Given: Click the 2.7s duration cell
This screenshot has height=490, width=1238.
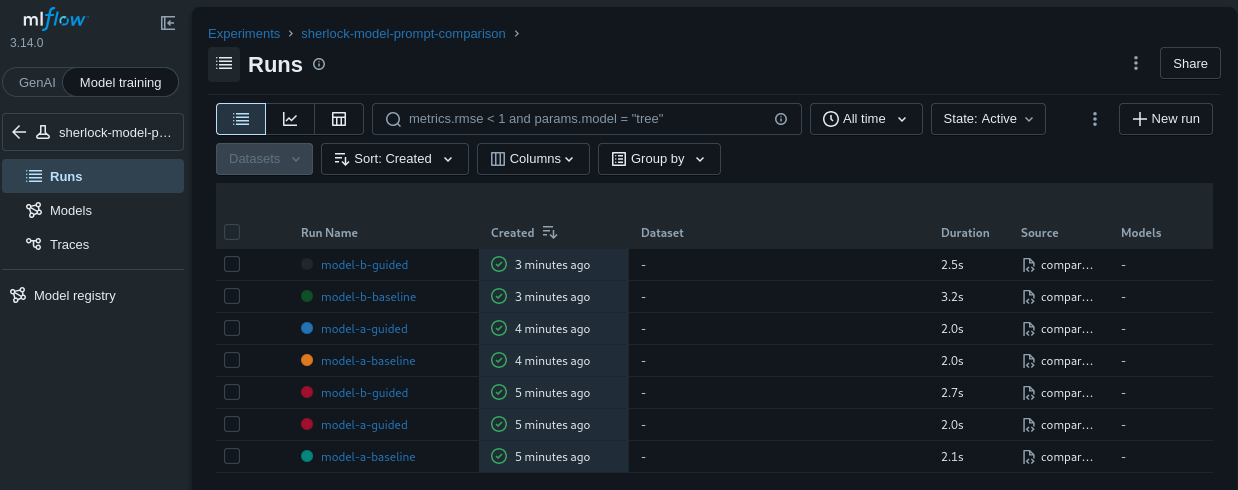Looking at the screenshot, I should pos(952,393).
